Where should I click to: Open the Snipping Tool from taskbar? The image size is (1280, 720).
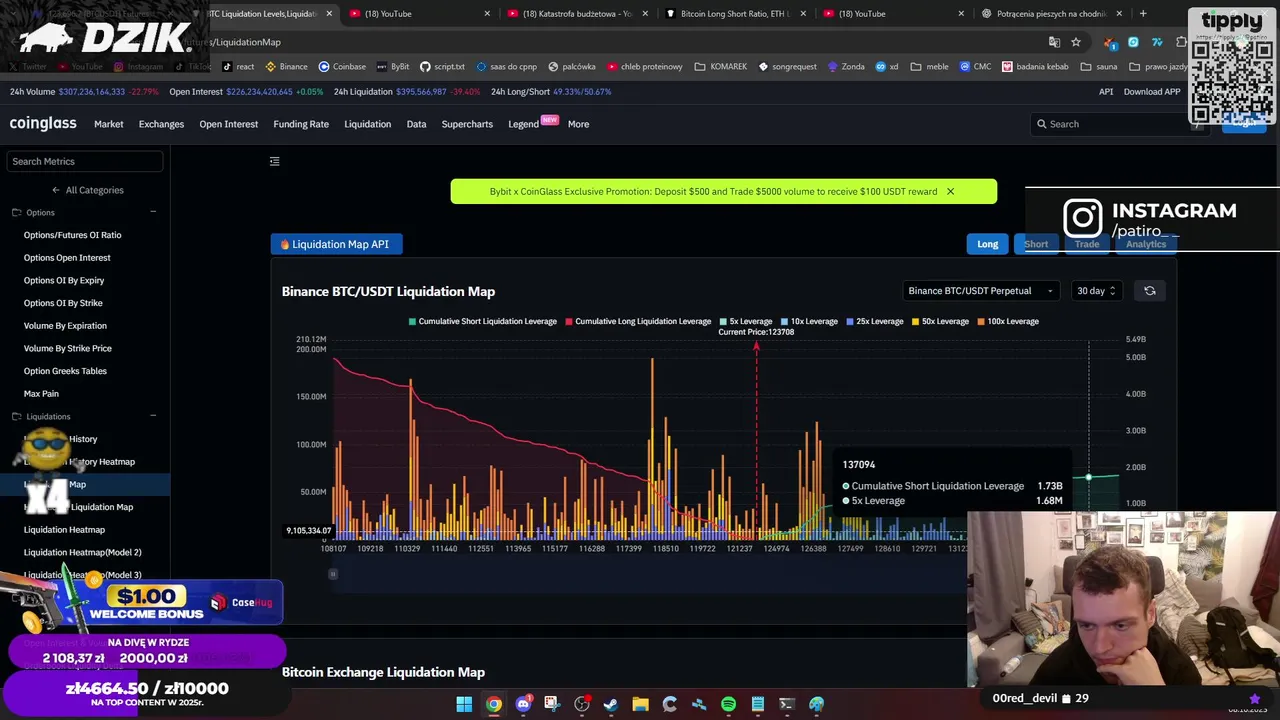tap(552, 704)
